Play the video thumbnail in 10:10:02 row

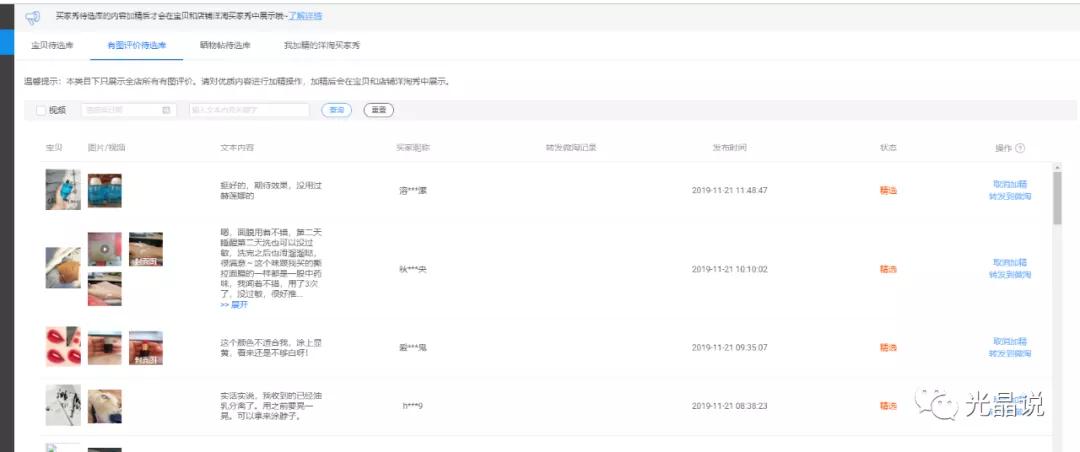[x=105, y=249]
